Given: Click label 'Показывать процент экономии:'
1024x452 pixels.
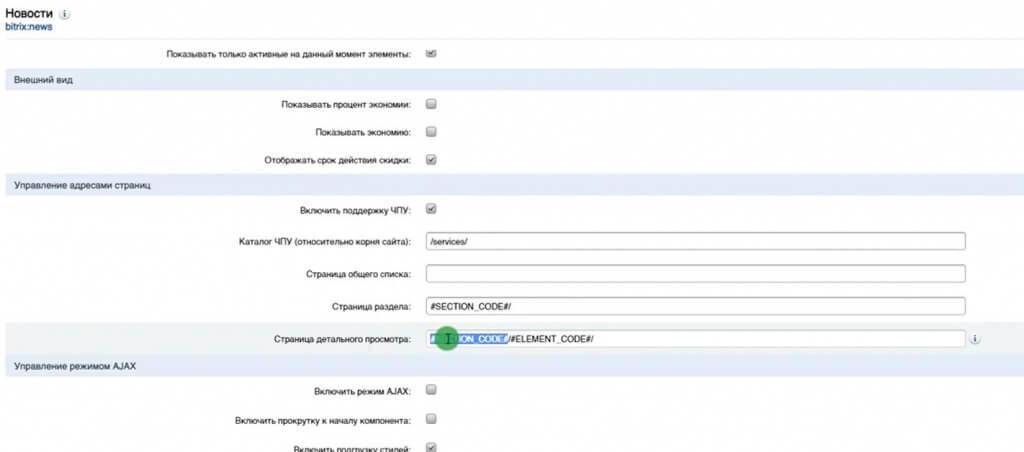Looking at the screenshot, I should 346,105.
